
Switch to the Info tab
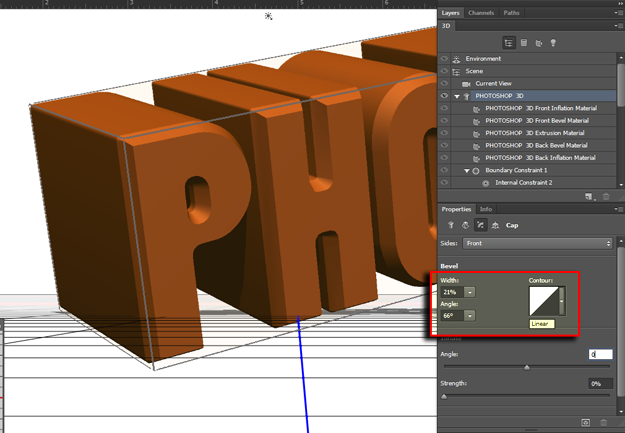[x=486, y=209]
